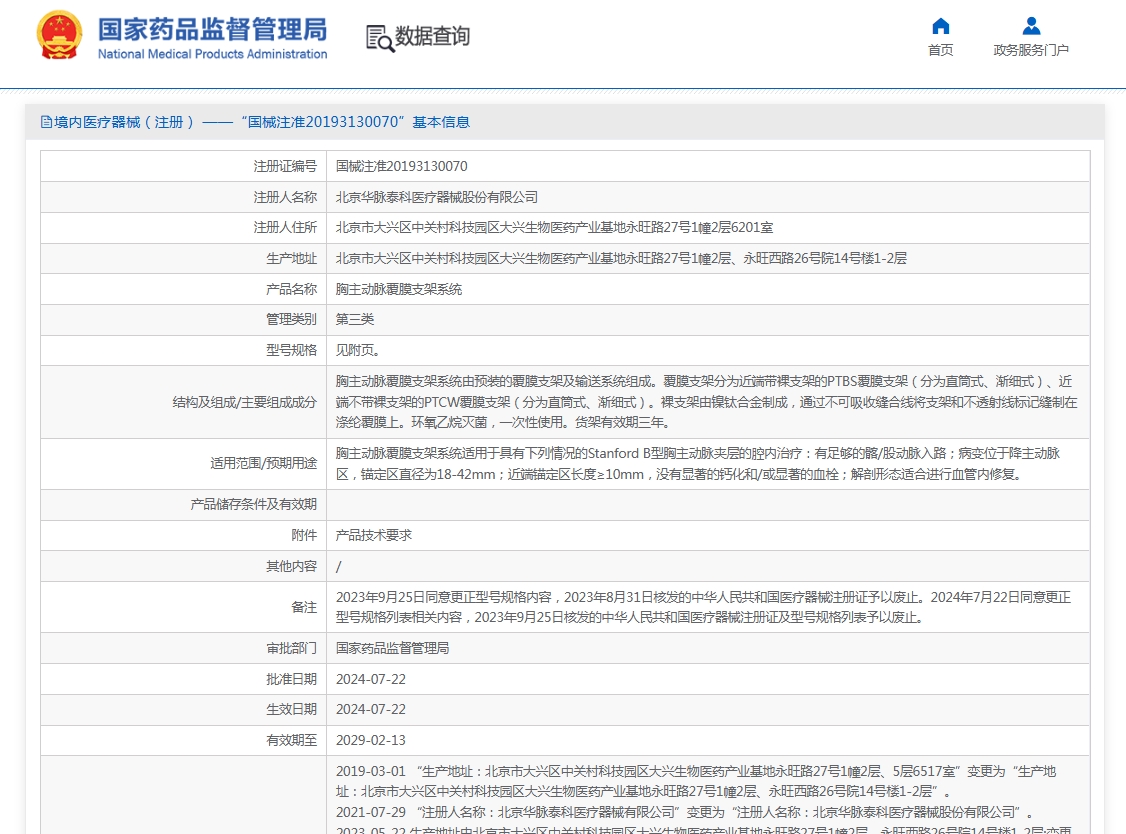Click the document icon before 境内医疗器械
Image resolution: width=1126 pixels, height=834 pixels.
tap(46, 122)
